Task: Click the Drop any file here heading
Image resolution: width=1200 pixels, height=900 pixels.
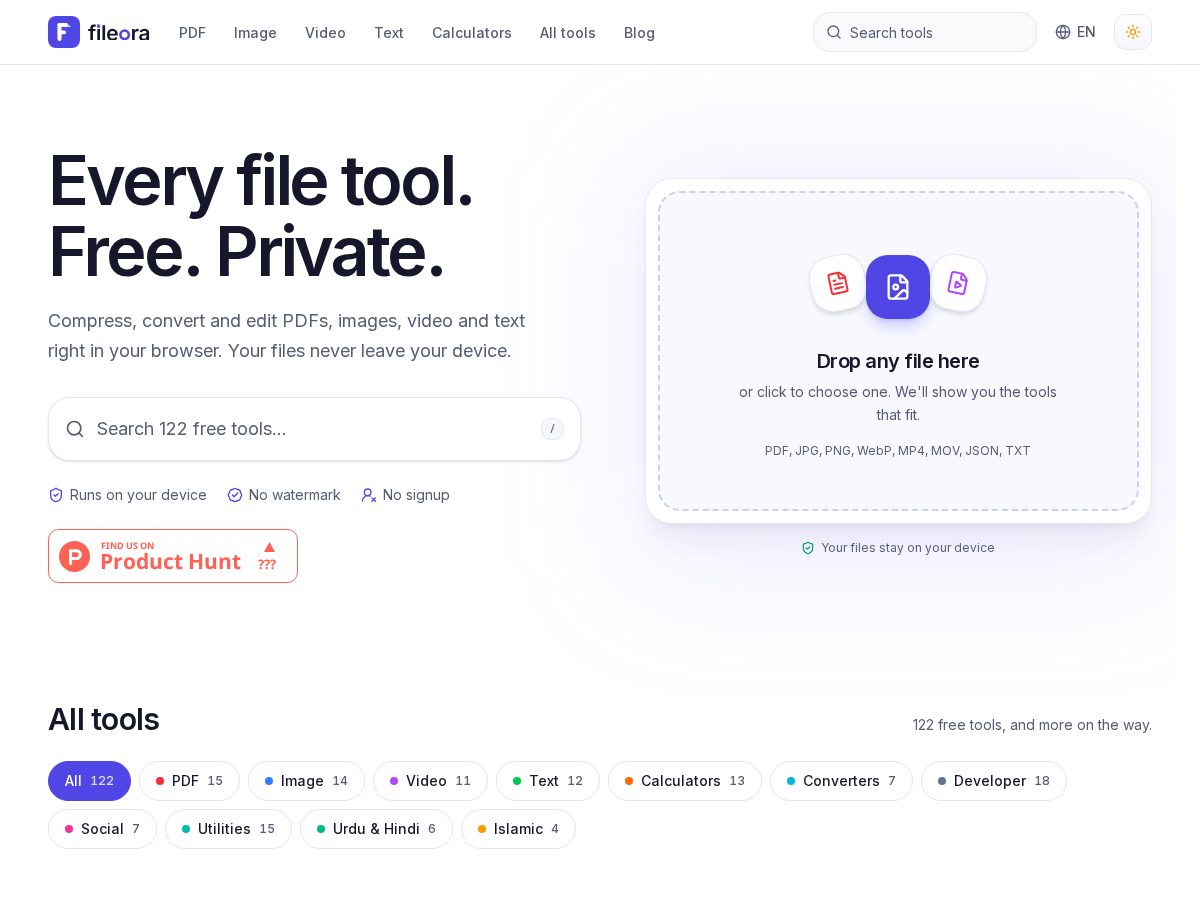Action: point(898,361)
